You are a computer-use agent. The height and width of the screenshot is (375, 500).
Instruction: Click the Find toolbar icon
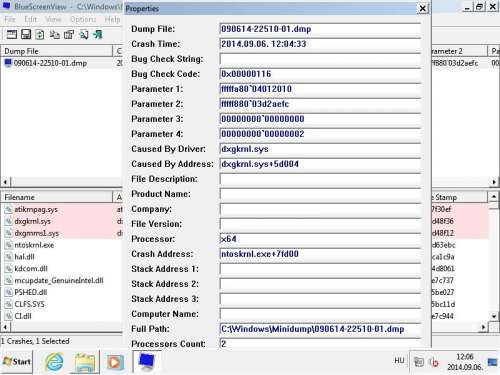coord(83,35)
